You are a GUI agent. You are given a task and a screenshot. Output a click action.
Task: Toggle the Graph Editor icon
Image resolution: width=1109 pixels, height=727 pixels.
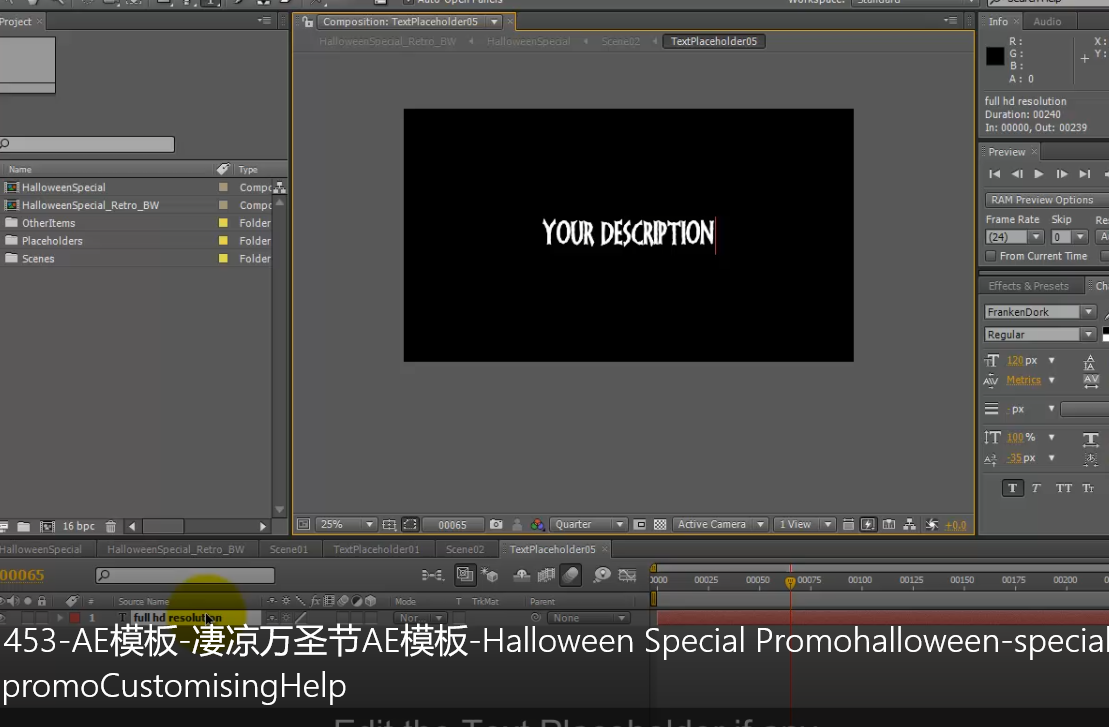point(627,575)
